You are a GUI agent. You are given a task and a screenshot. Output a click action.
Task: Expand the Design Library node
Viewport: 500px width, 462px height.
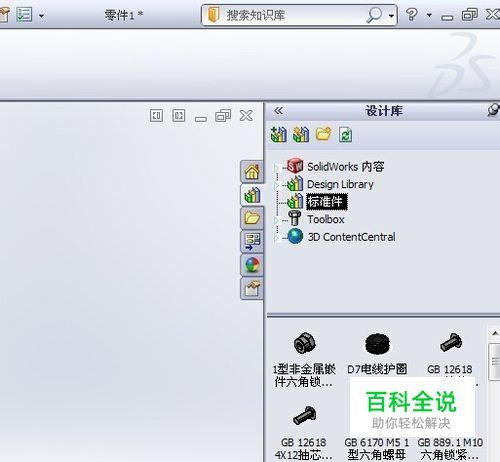pos(276,185)
